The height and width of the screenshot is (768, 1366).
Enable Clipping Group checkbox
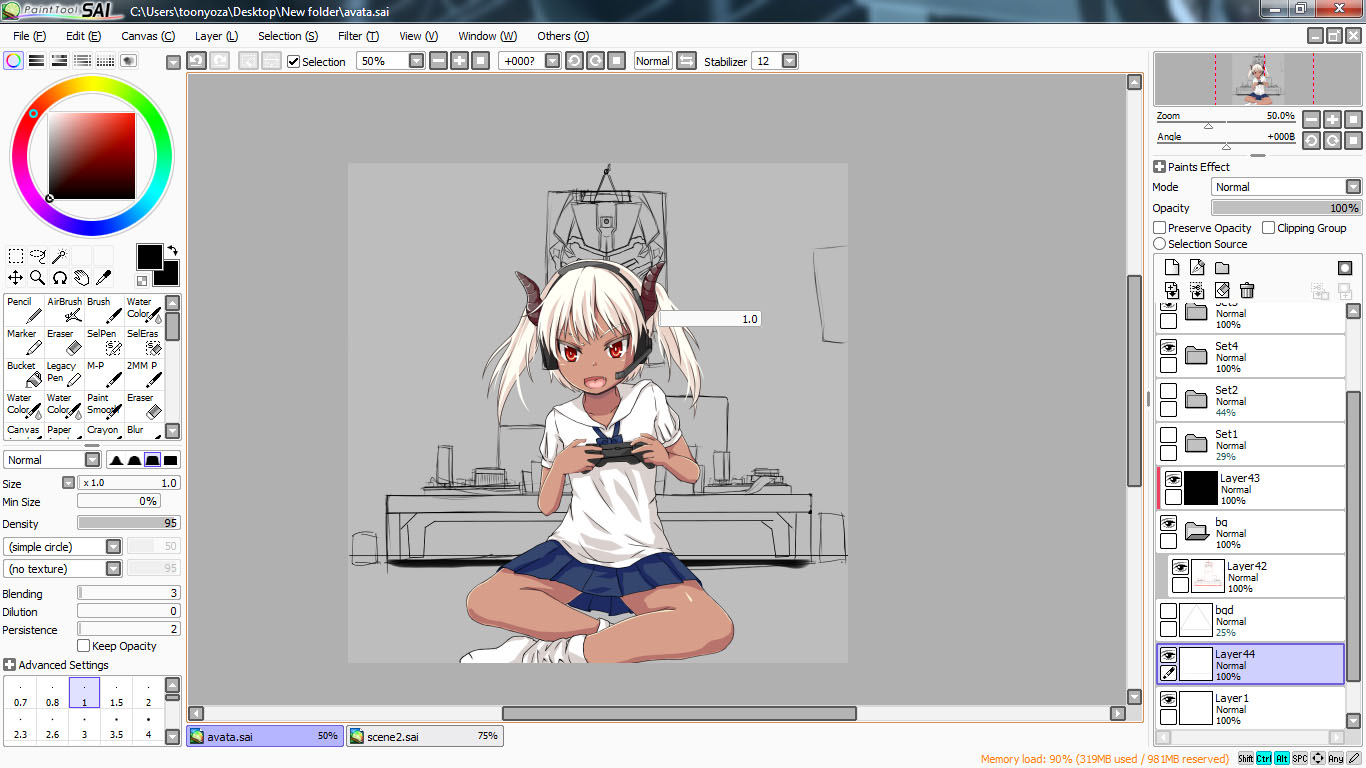click(x=1268, y=228)
